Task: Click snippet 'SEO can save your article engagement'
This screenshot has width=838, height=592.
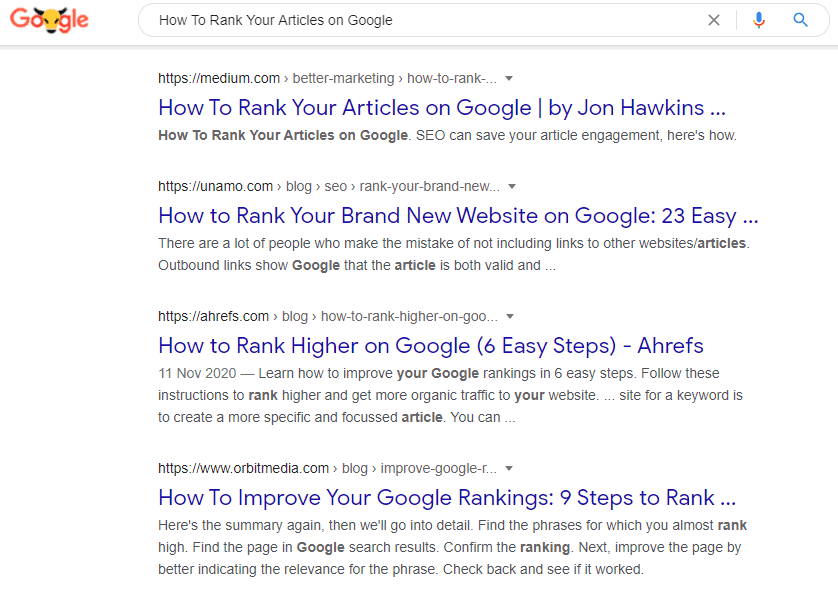Action: [x=537, y=135]
